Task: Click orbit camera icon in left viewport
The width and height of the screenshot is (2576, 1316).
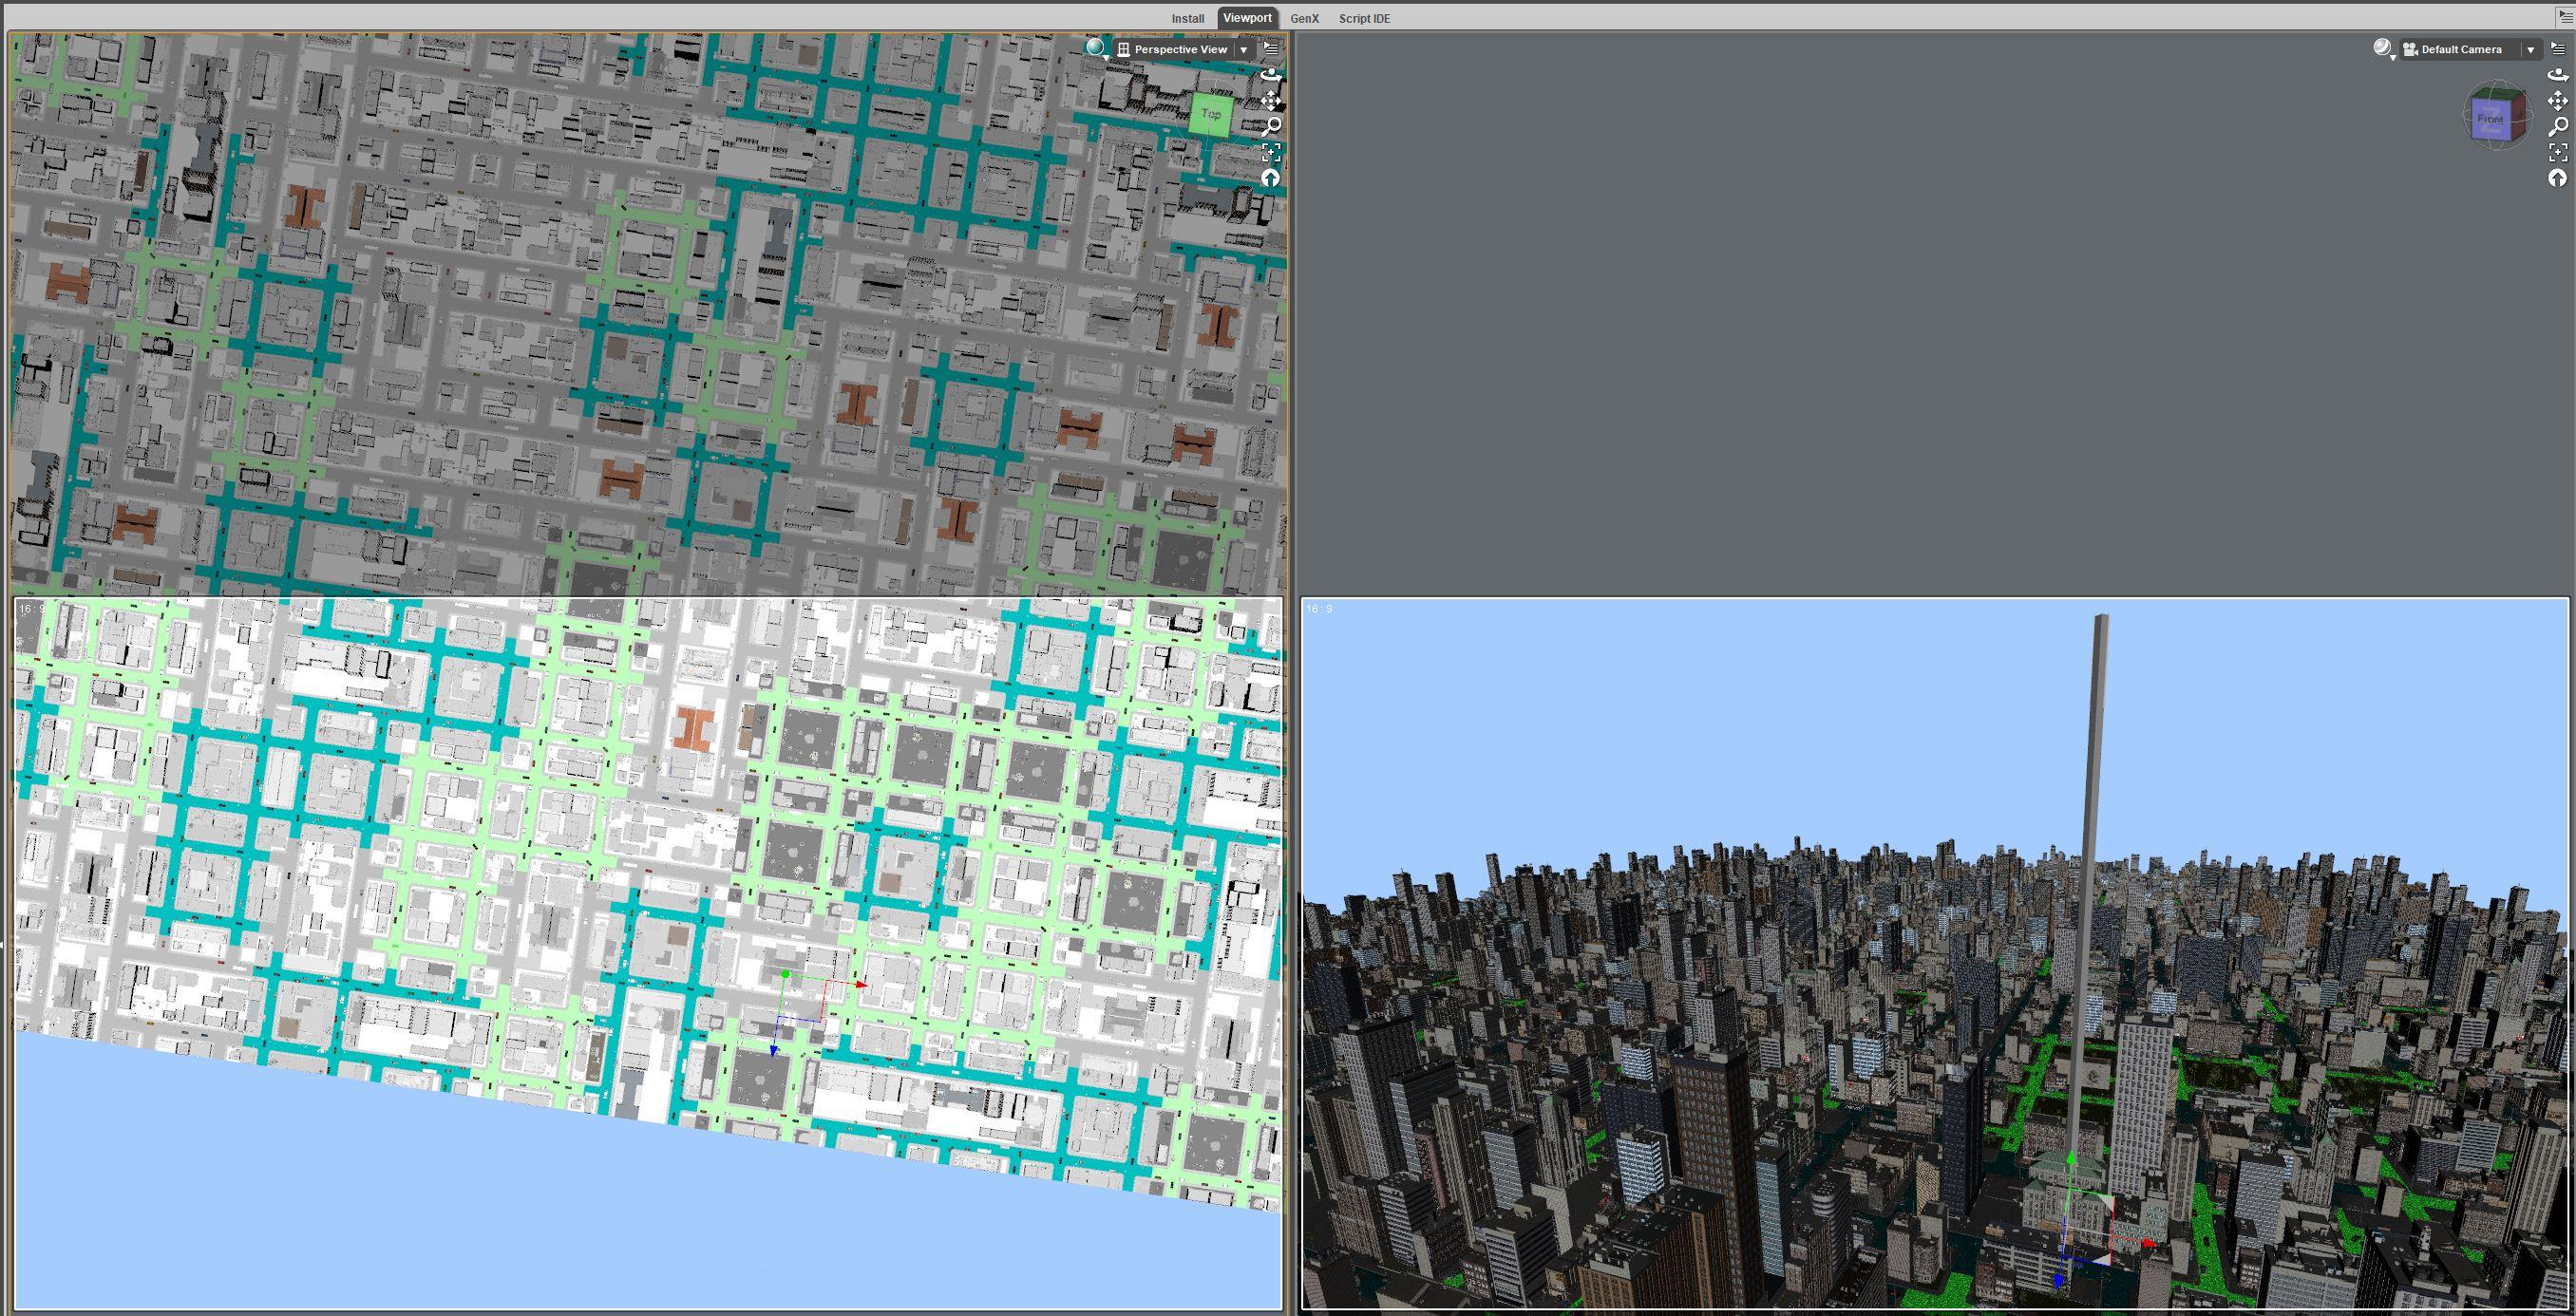Action: 1271,75
